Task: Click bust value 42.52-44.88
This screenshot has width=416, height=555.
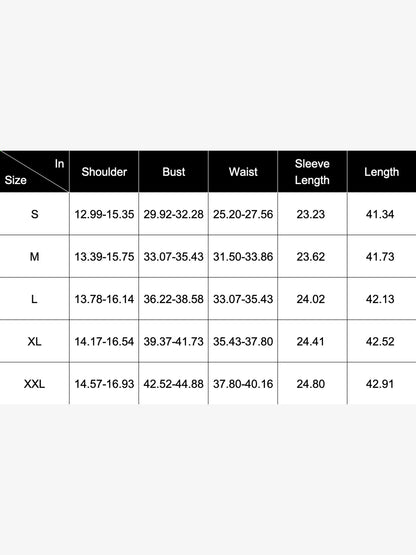Action: click(173, 384)
